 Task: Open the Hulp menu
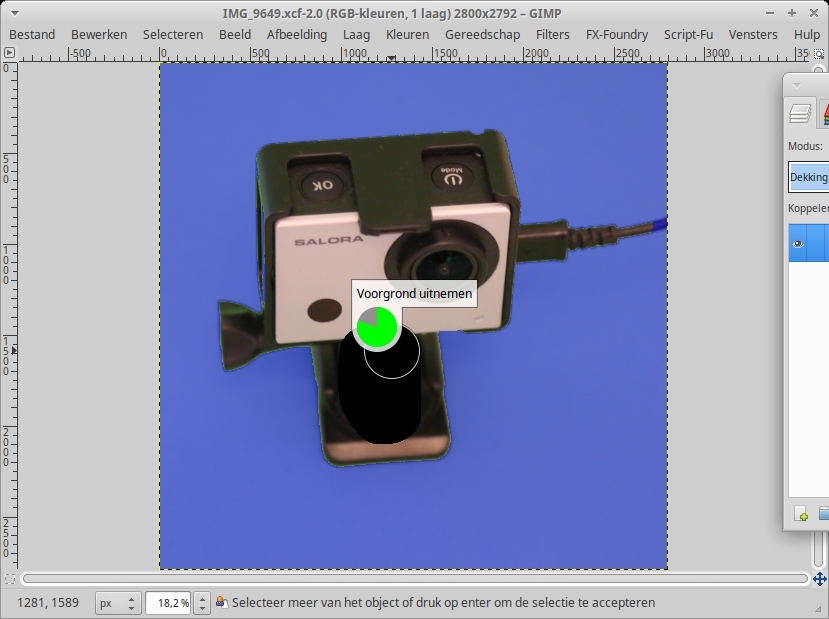point(807,34)
